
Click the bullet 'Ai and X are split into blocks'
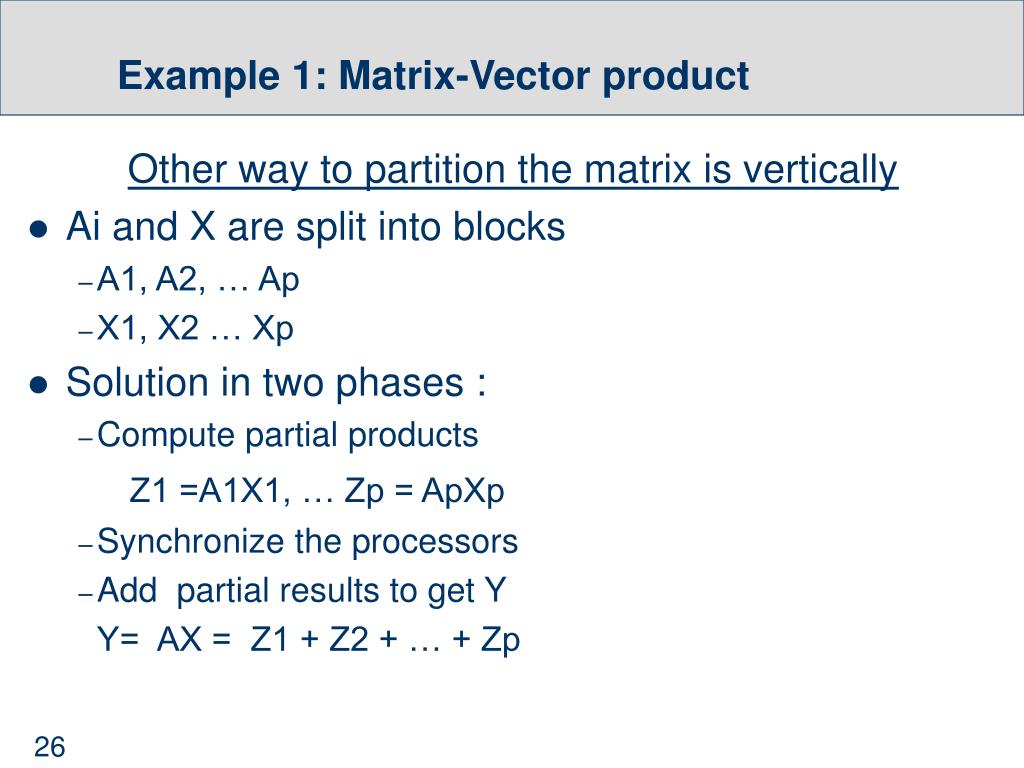click(315, 227)
